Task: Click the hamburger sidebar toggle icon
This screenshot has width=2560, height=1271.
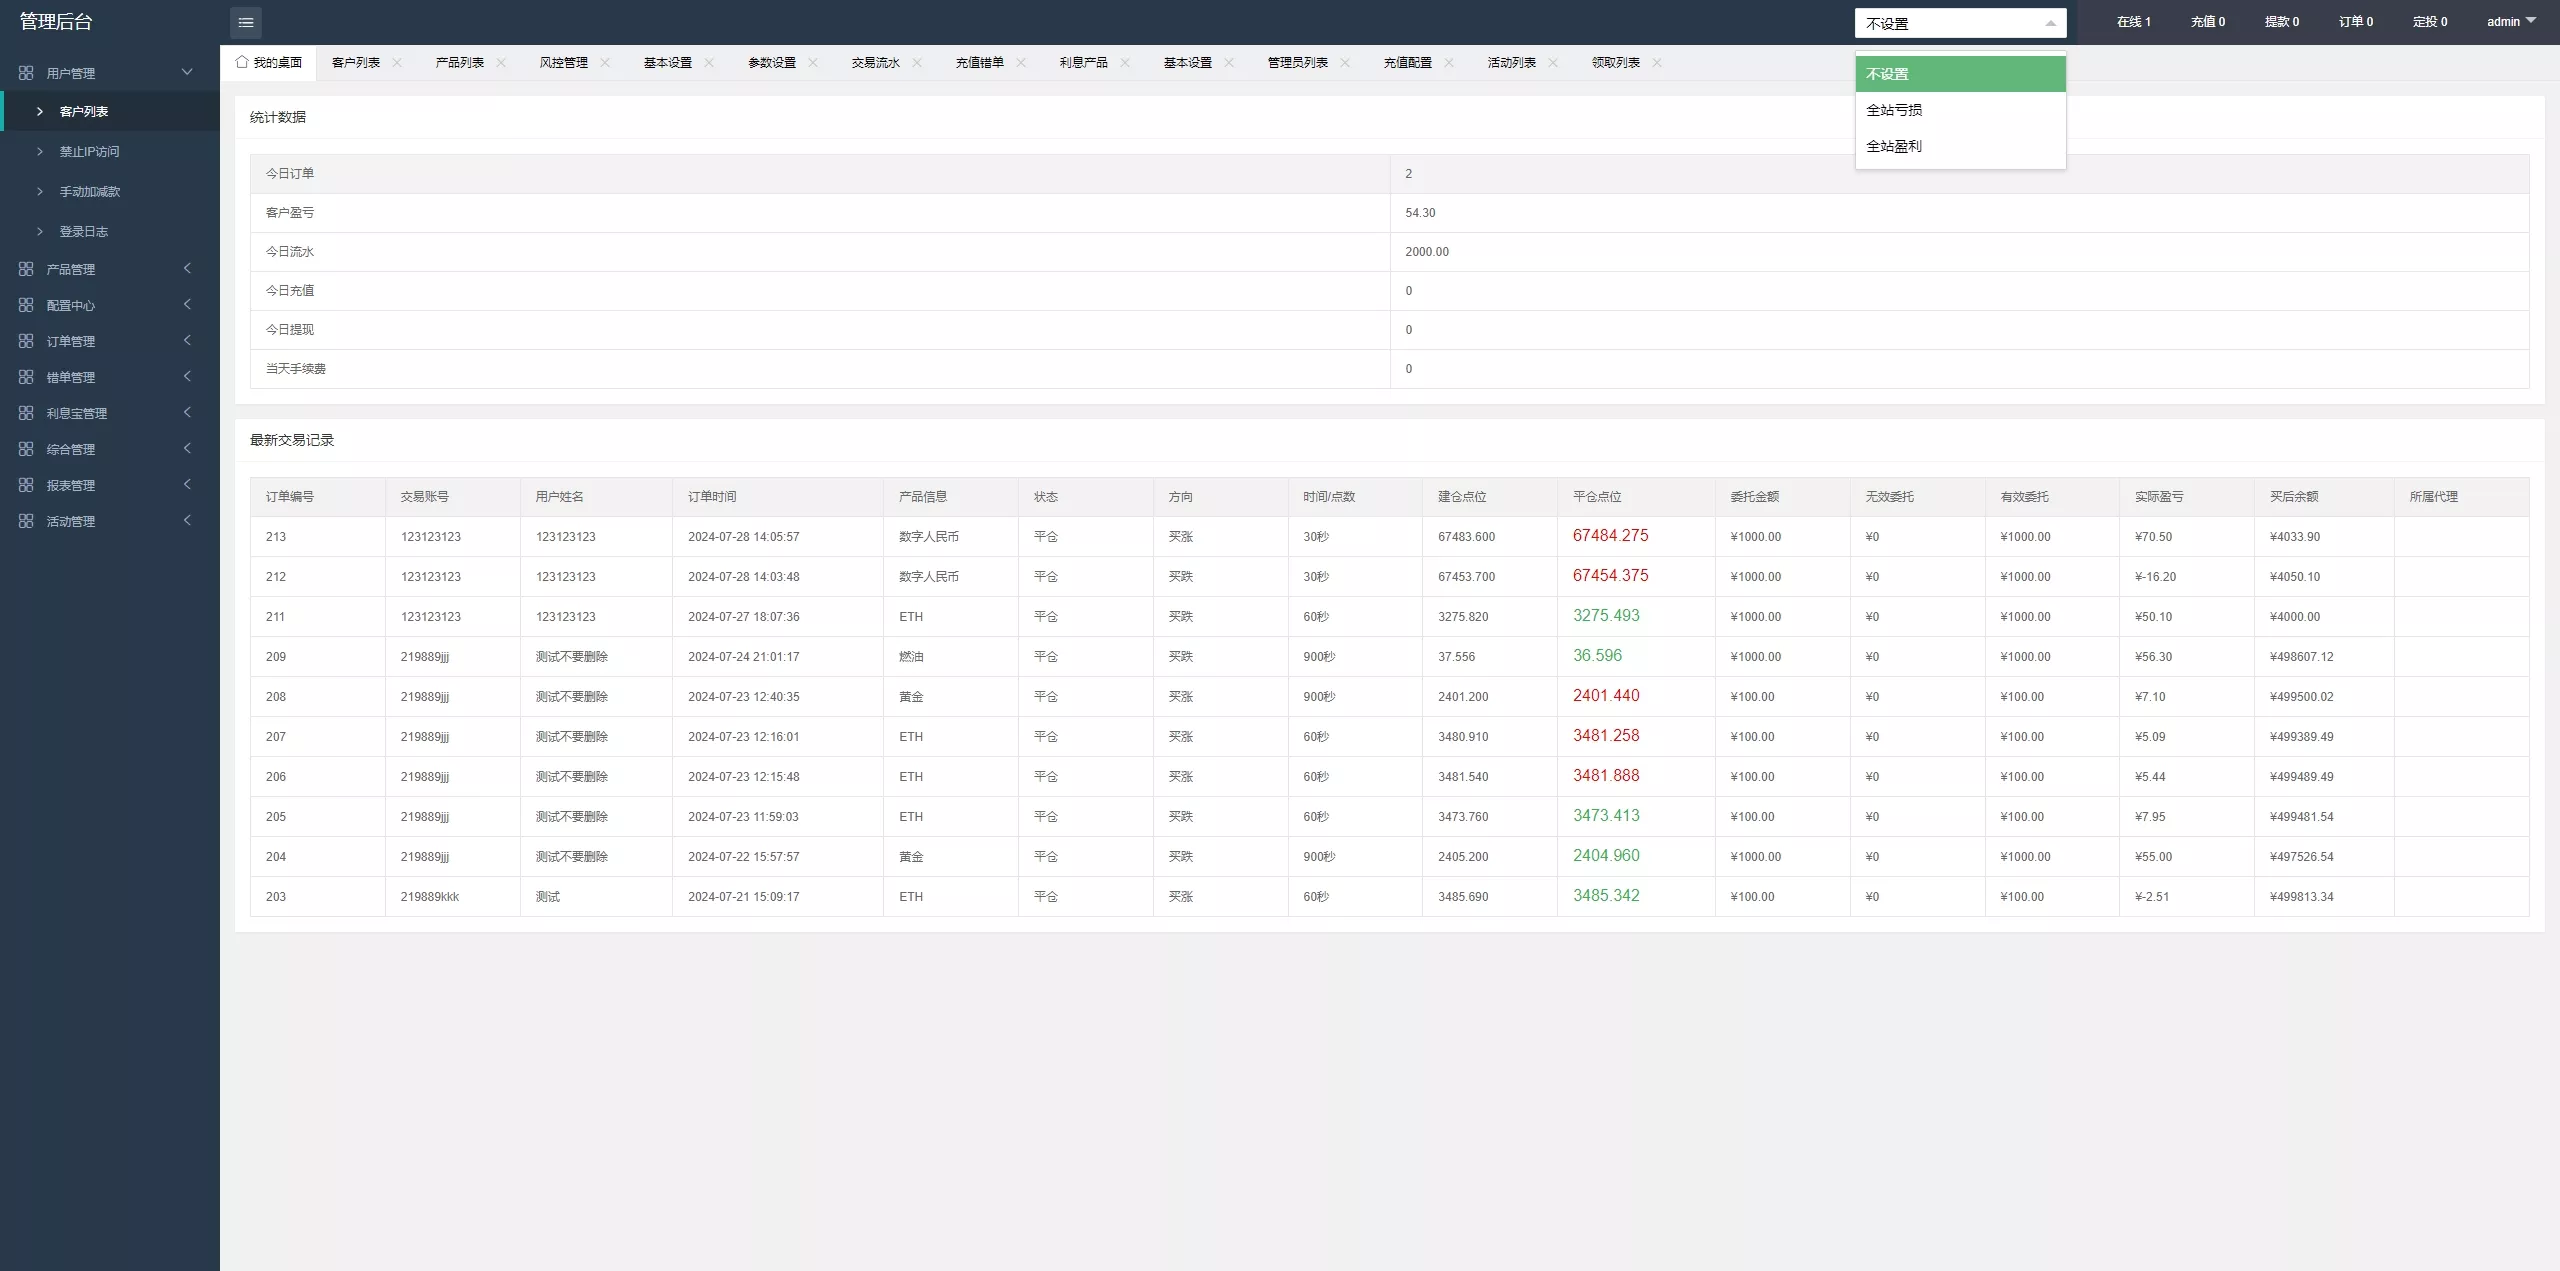Action: click(245, 22)
